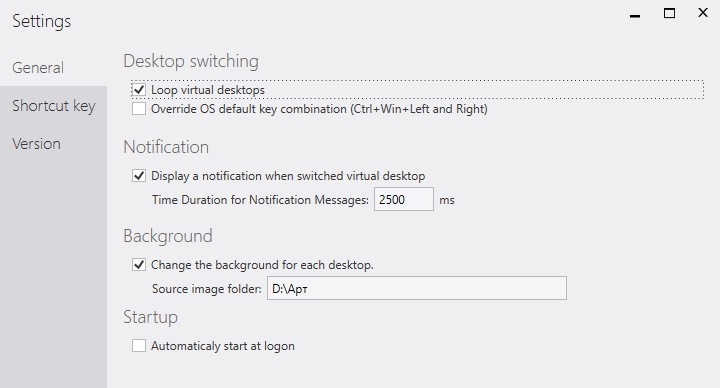Click the Display a notification label text

[x=288, y=176]
